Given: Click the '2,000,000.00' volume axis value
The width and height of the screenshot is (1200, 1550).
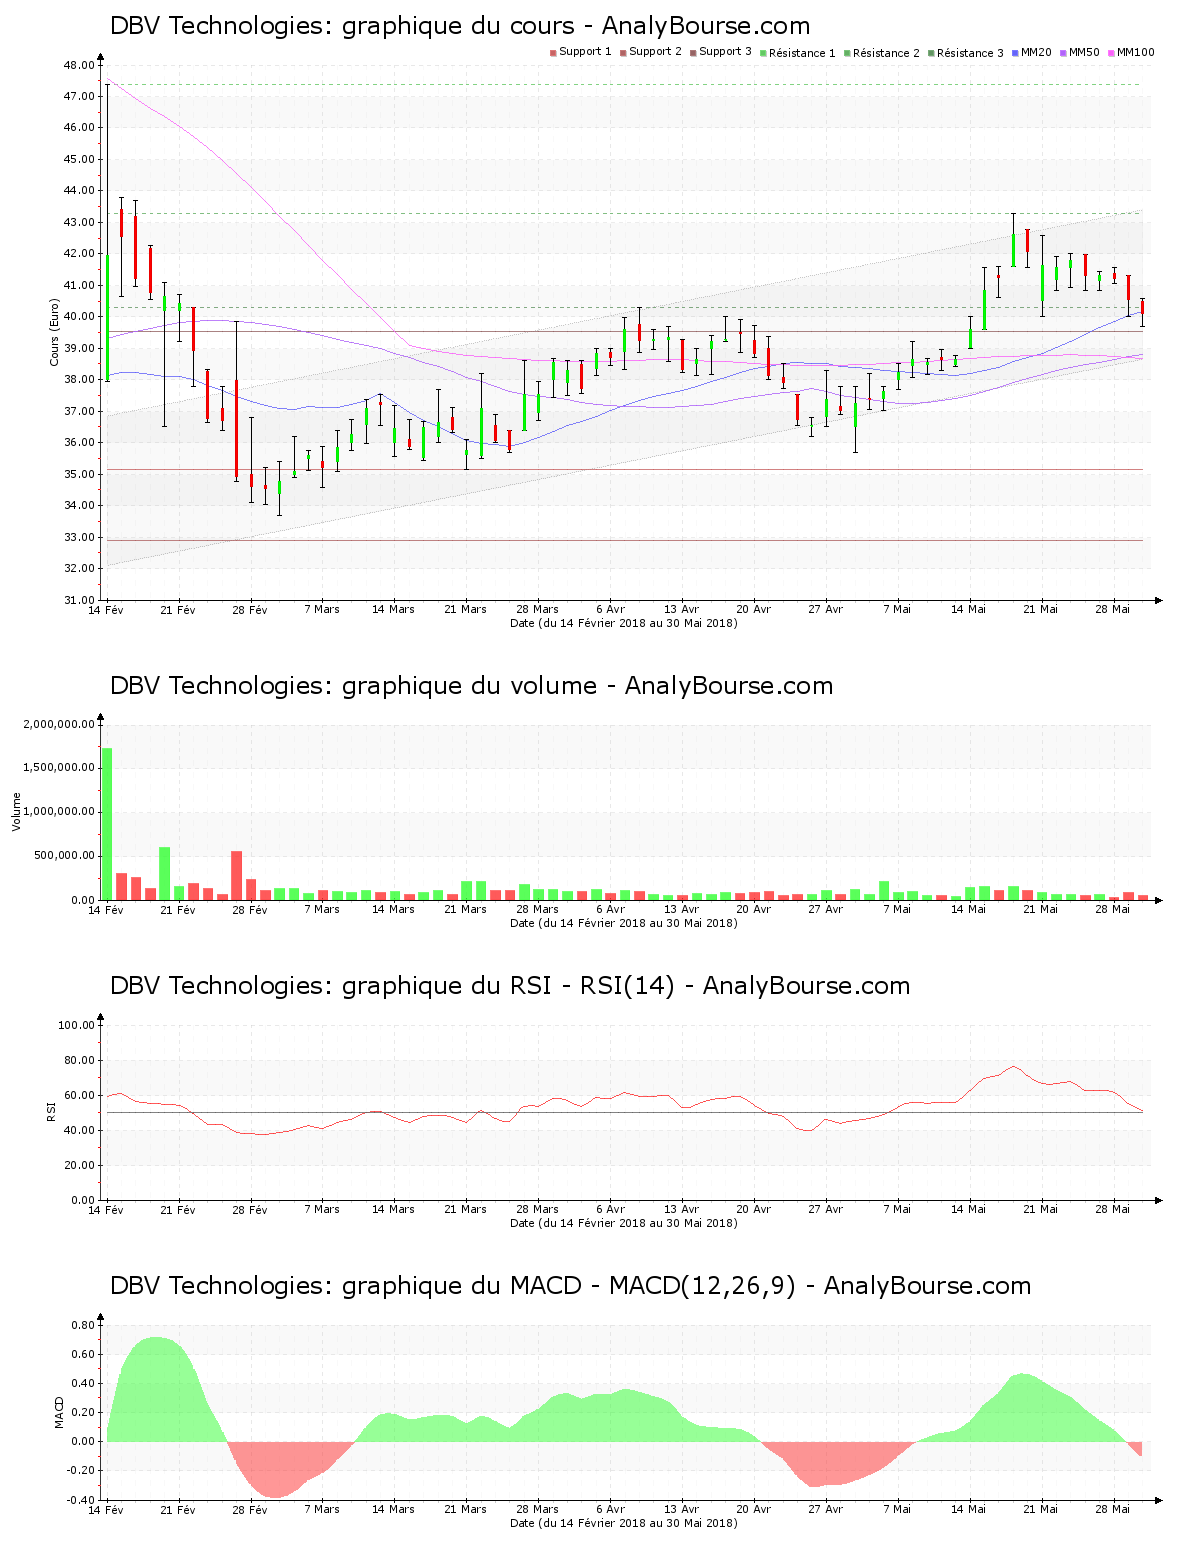Looking at the screenshot, I should point(59,724).
